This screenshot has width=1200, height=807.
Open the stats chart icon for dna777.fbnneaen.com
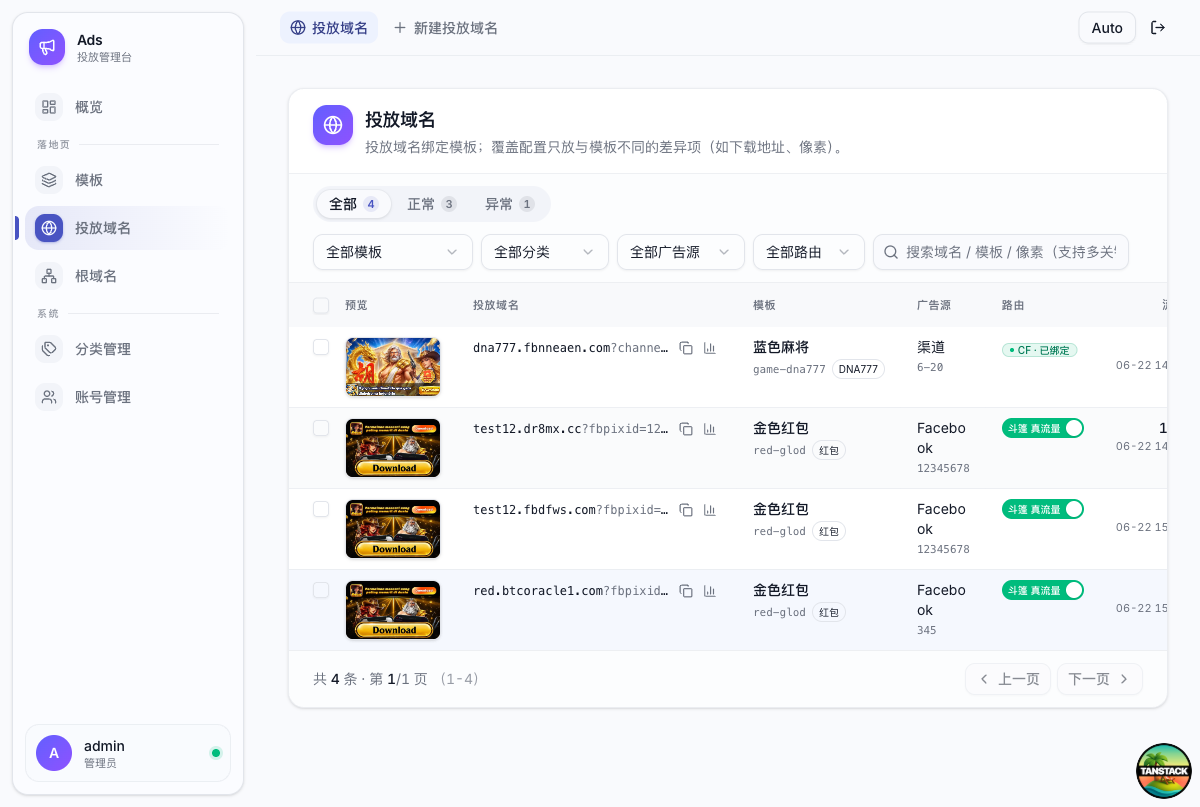(710, 348)
